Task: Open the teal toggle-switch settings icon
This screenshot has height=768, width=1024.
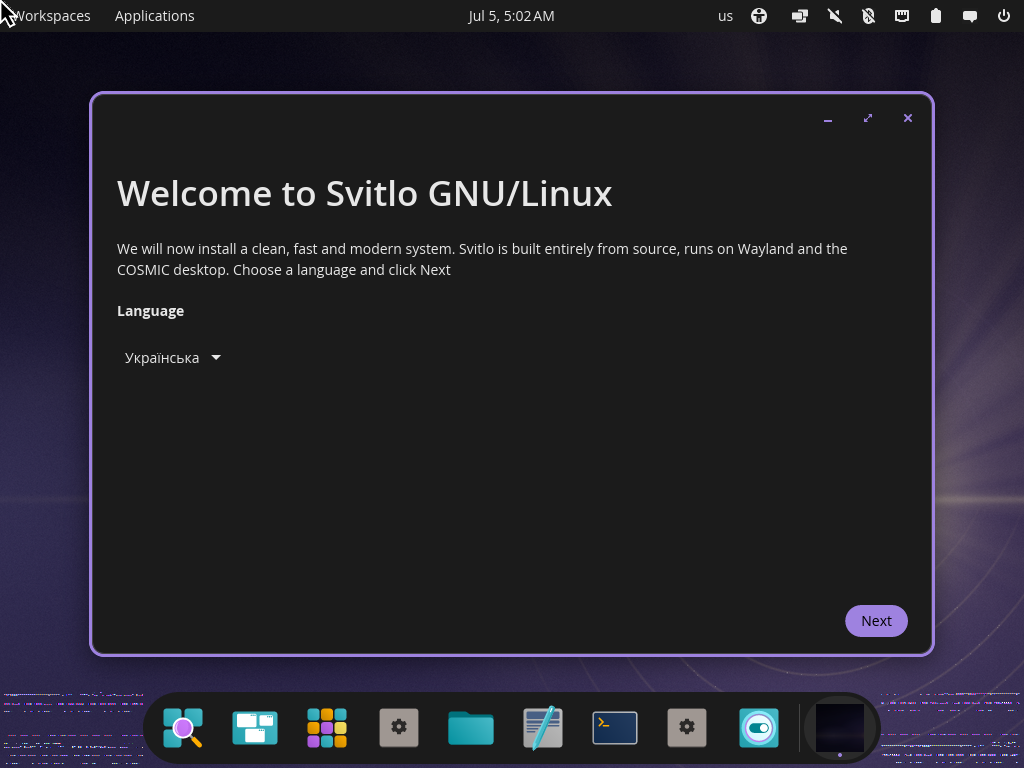Action: pyautogui.click(x=759, y=728)
